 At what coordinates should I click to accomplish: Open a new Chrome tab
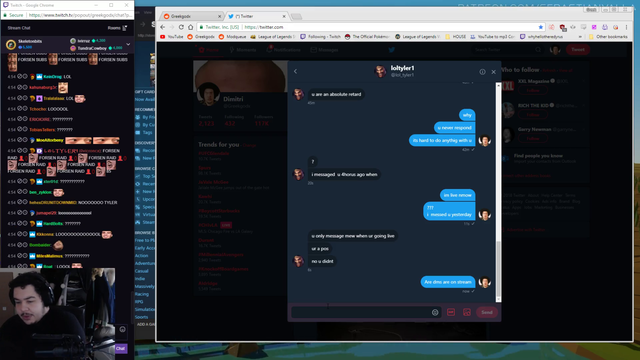click(297, 17)
